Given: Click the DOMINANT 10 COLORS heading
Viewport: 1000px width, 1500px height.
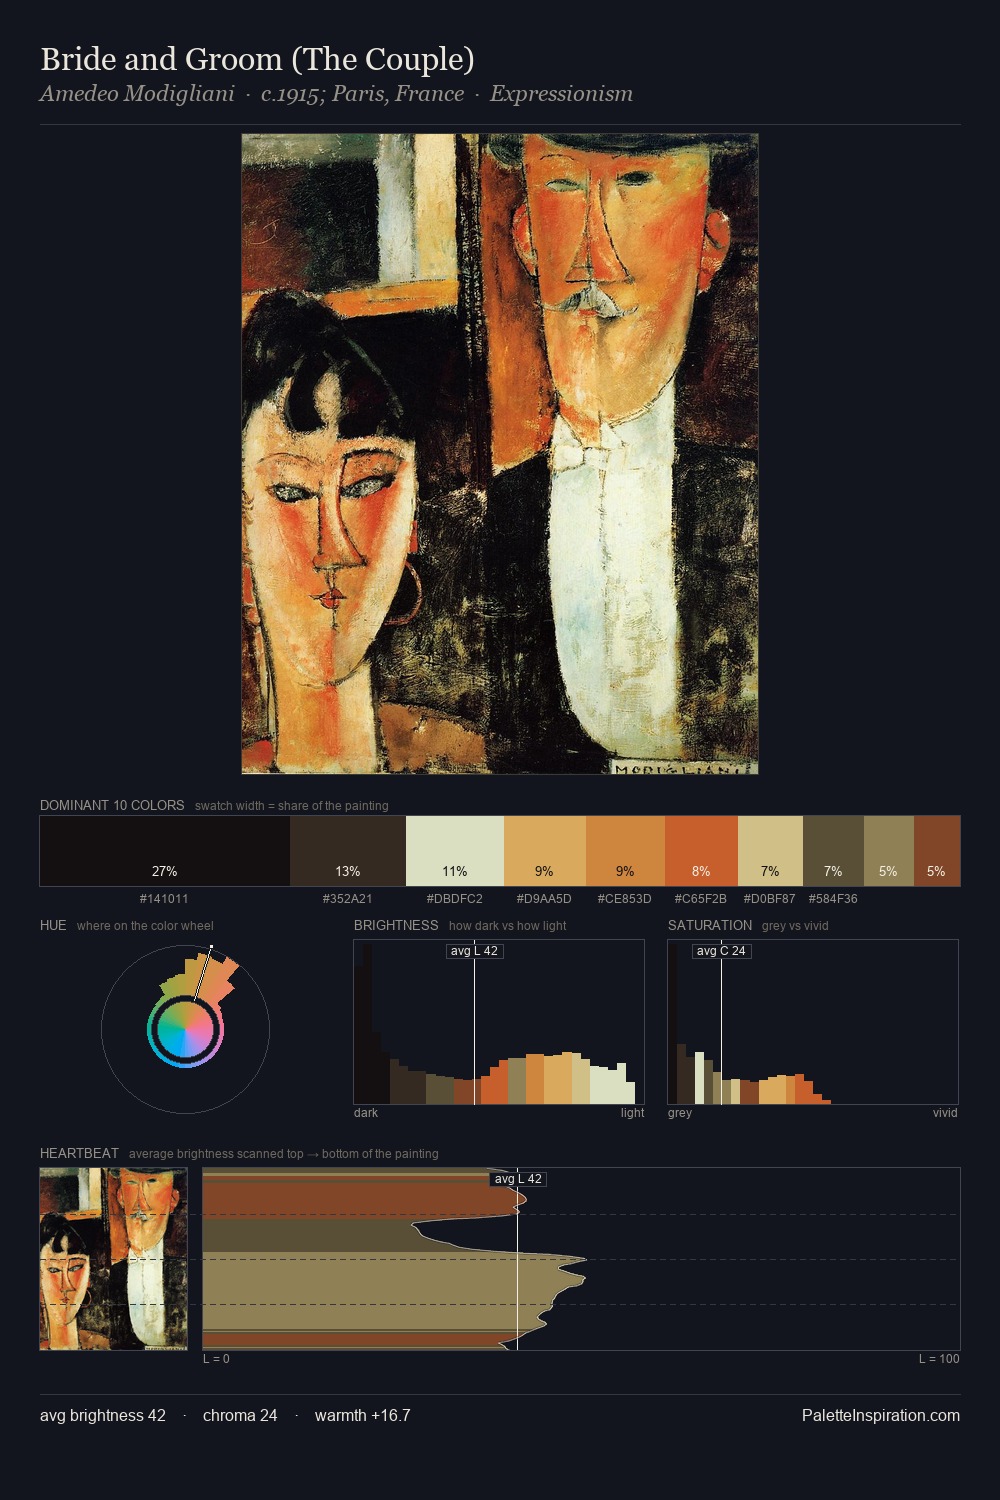Looking at the screenshot, I should [112, 805].
